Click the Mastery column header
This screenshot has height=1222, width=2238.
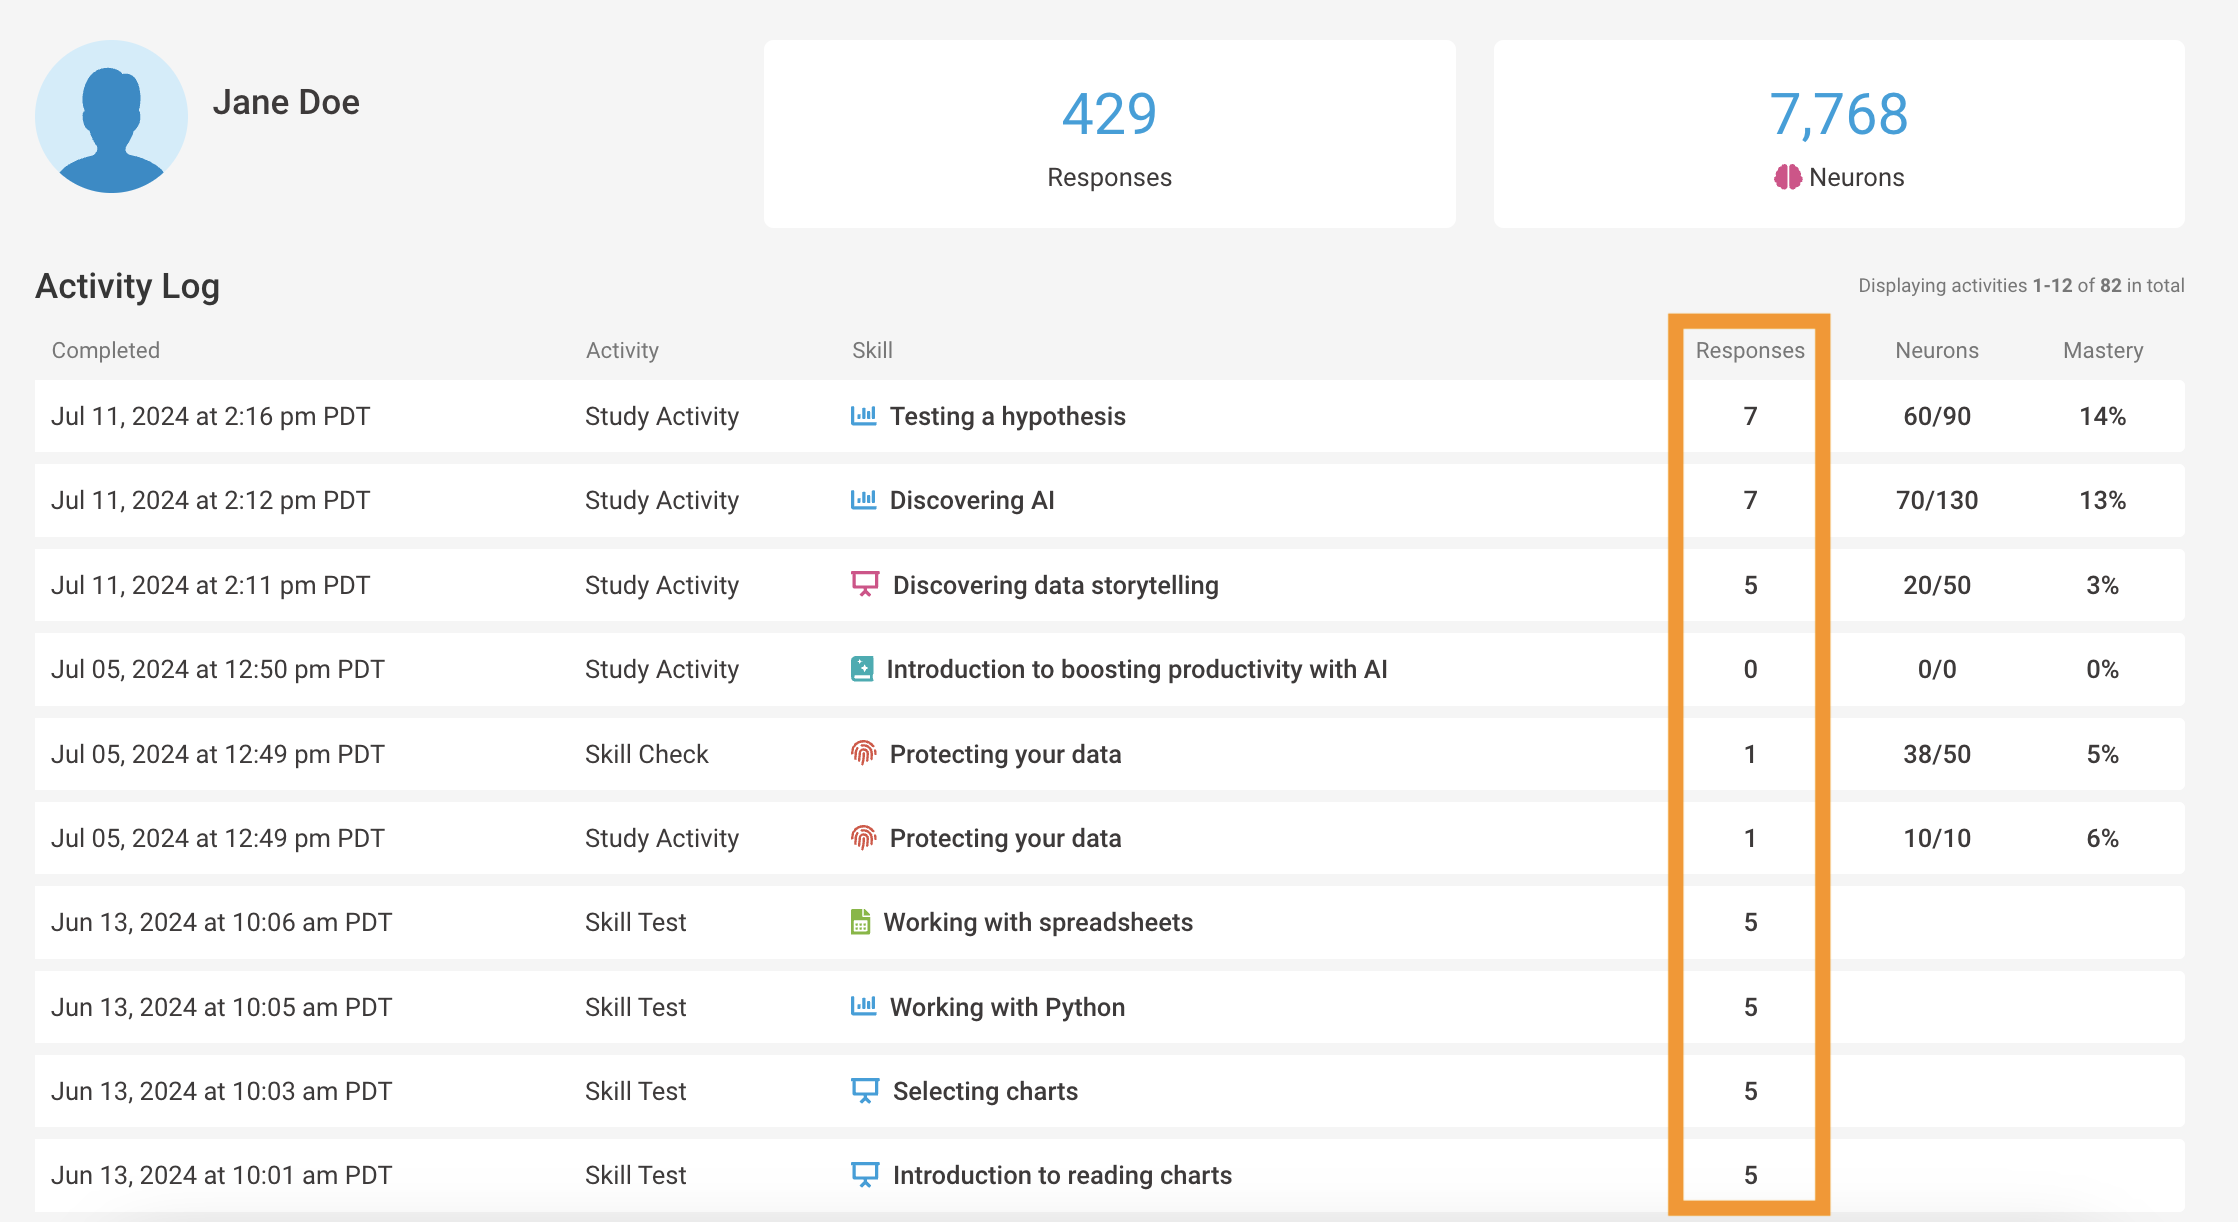point(2103,350)
